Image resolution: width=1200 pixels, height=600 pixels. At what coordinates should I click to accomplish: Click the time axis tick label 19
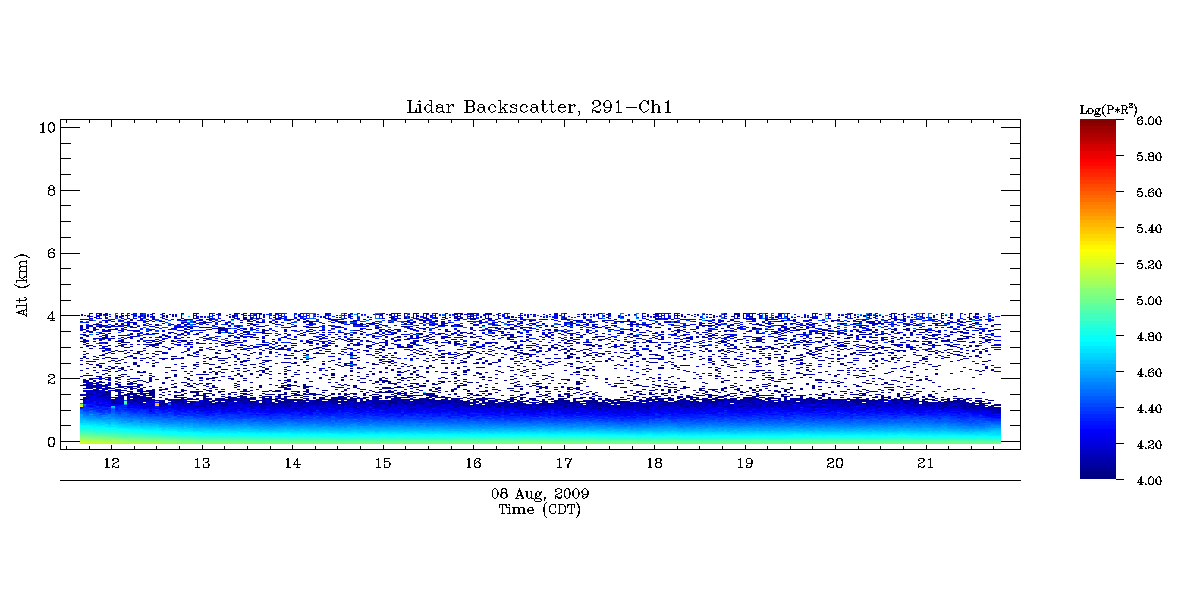point(744,463)
